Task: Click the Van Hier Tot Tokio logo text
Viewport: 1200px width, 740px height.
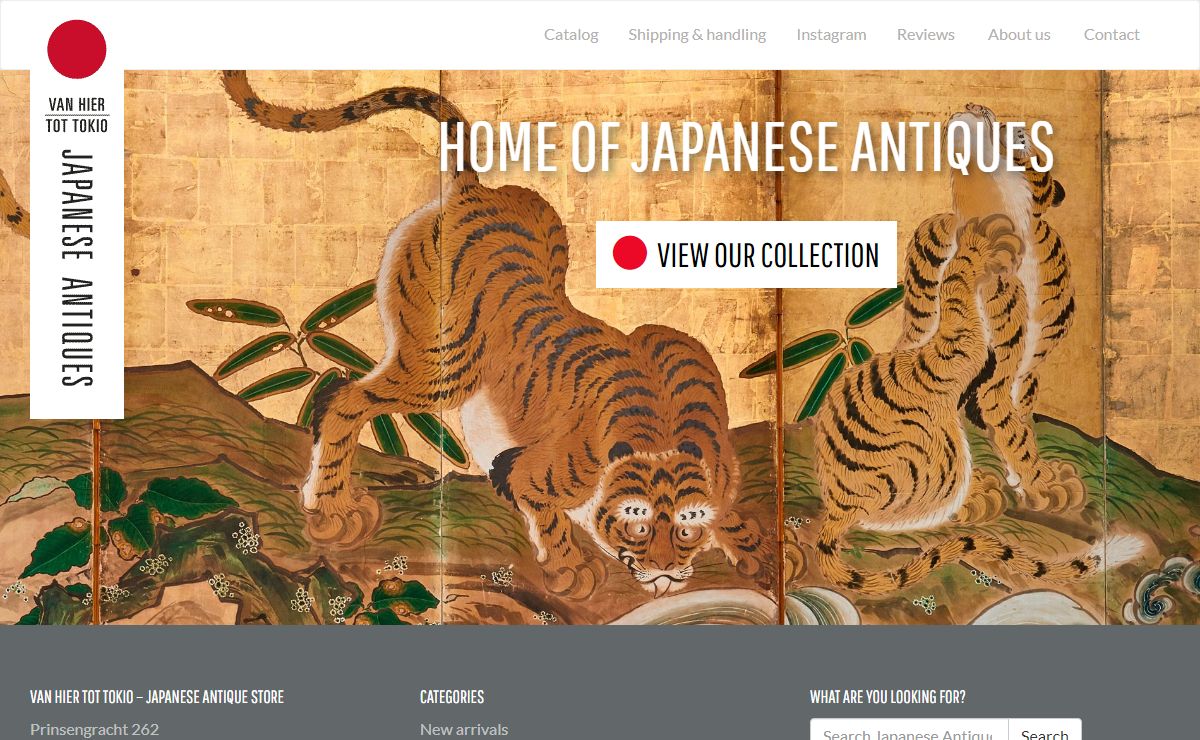Action: pyautogui.click(x=77, y=115)
